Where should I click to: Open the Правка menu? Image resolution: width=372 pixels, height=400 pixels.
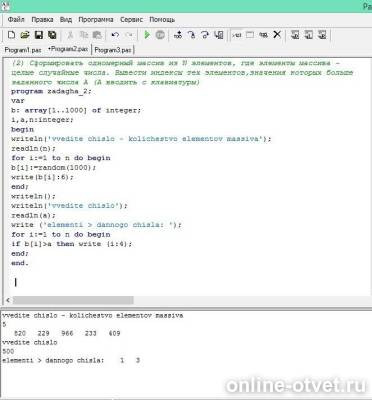[42, 19]
